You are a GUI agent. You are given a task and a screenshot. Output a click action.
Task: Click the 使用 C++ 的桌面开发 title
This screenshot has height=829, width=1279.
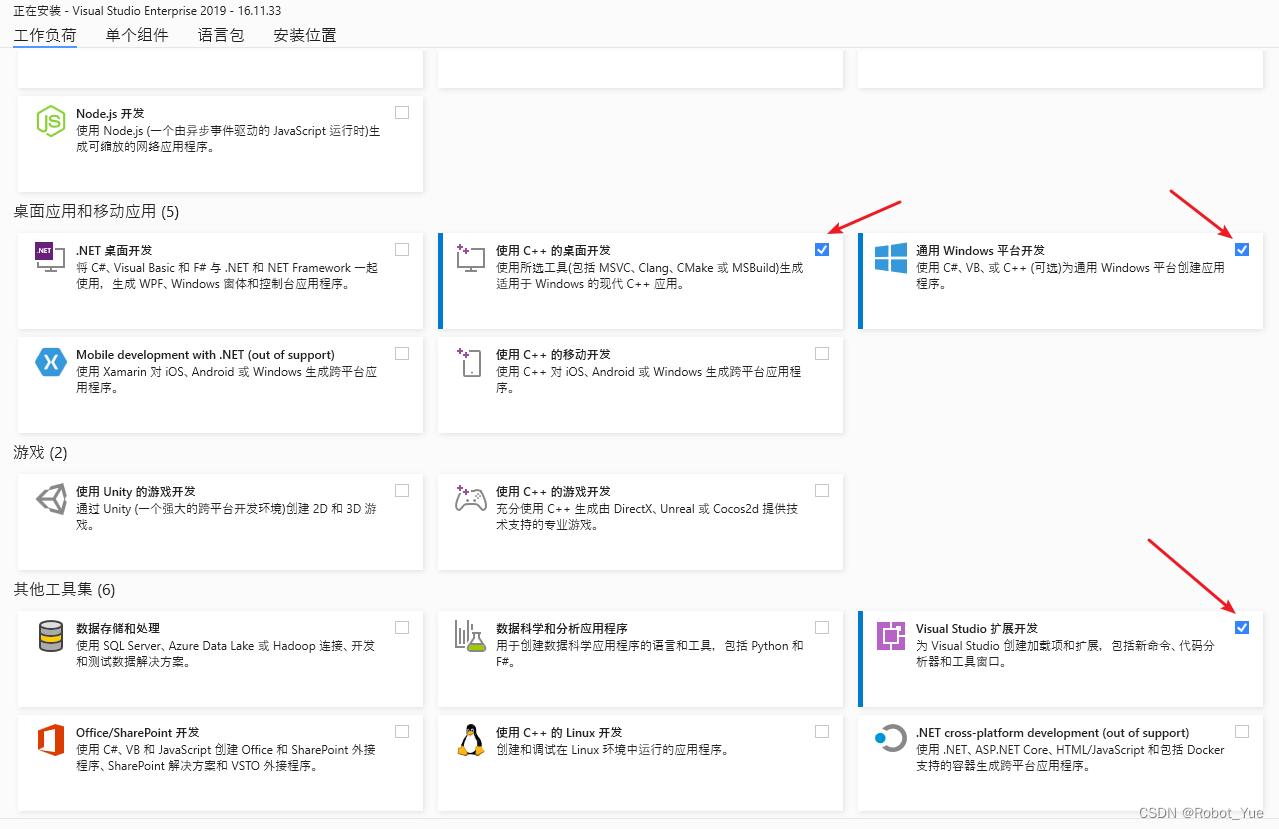click(x=553, y=250)
